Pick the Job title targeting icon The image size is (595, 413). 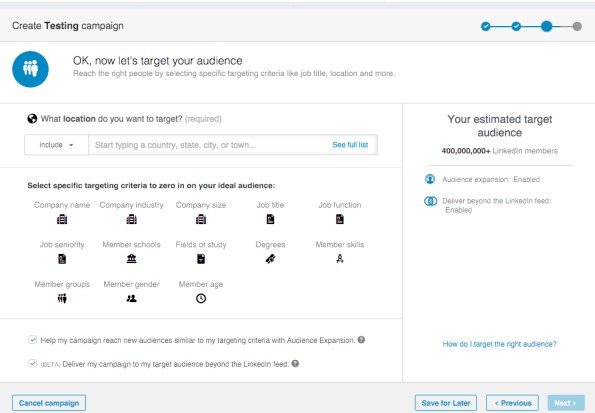pos(270,219)
